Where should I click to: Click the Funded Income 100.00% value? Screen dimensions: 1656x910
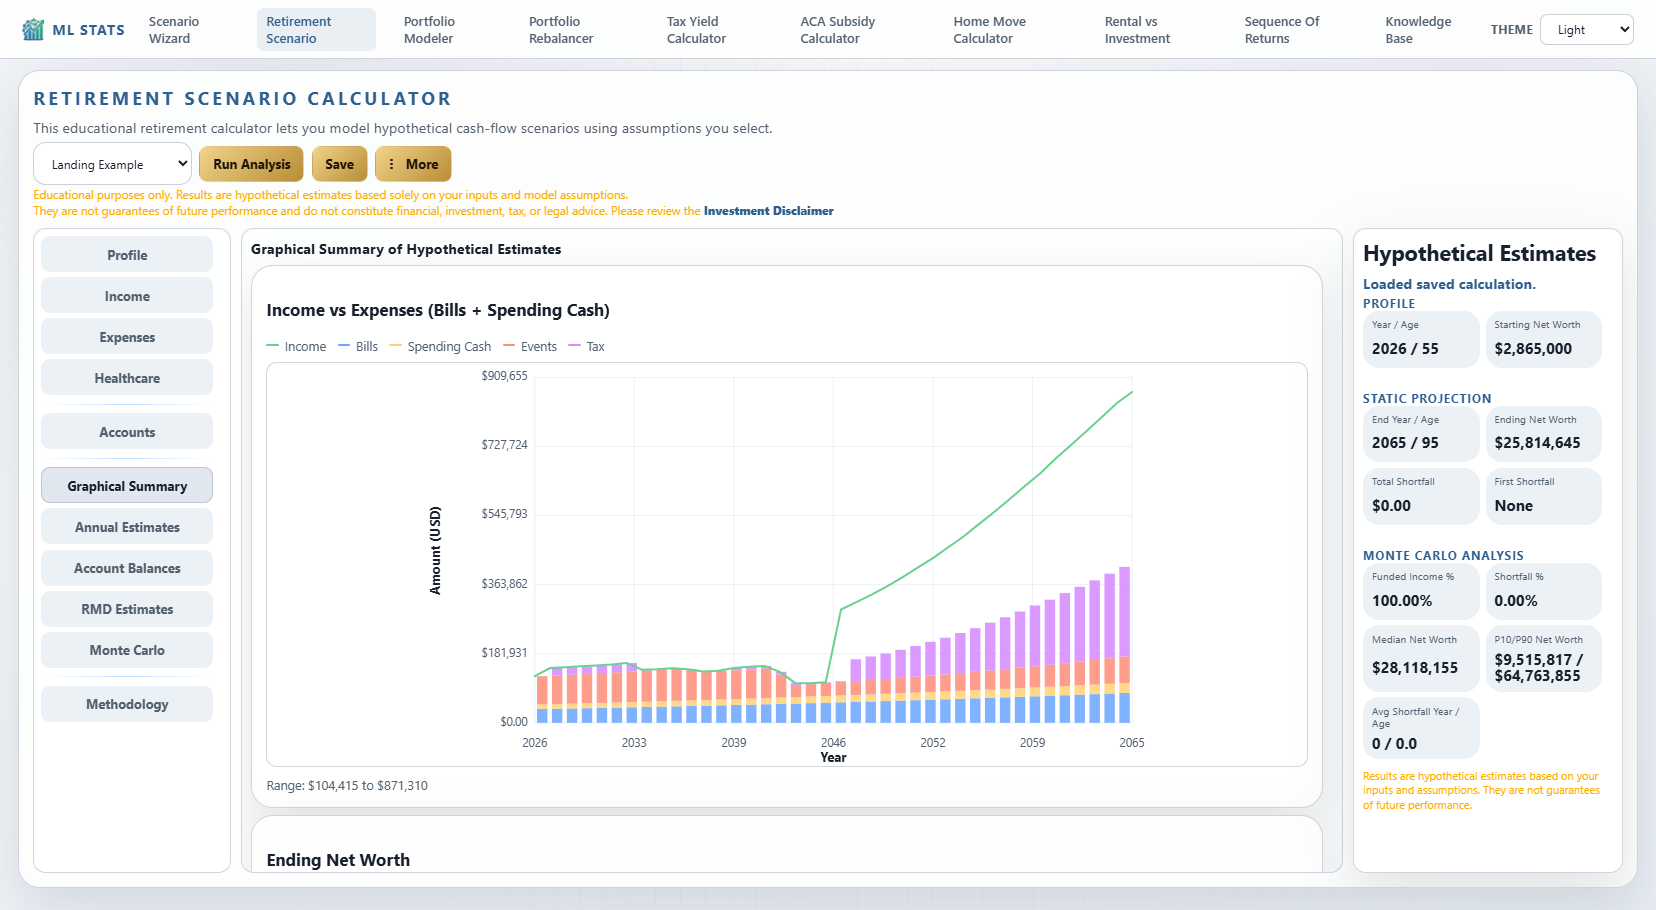click(x=1402, y=601)
